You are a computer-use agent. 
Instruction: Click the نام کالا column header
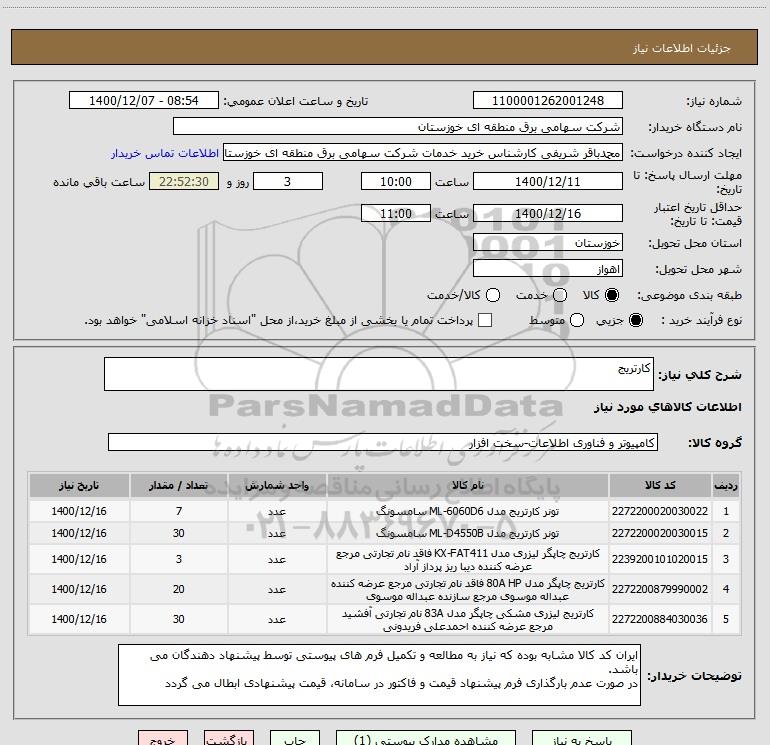pyautogui.click(x=468, y=485)
